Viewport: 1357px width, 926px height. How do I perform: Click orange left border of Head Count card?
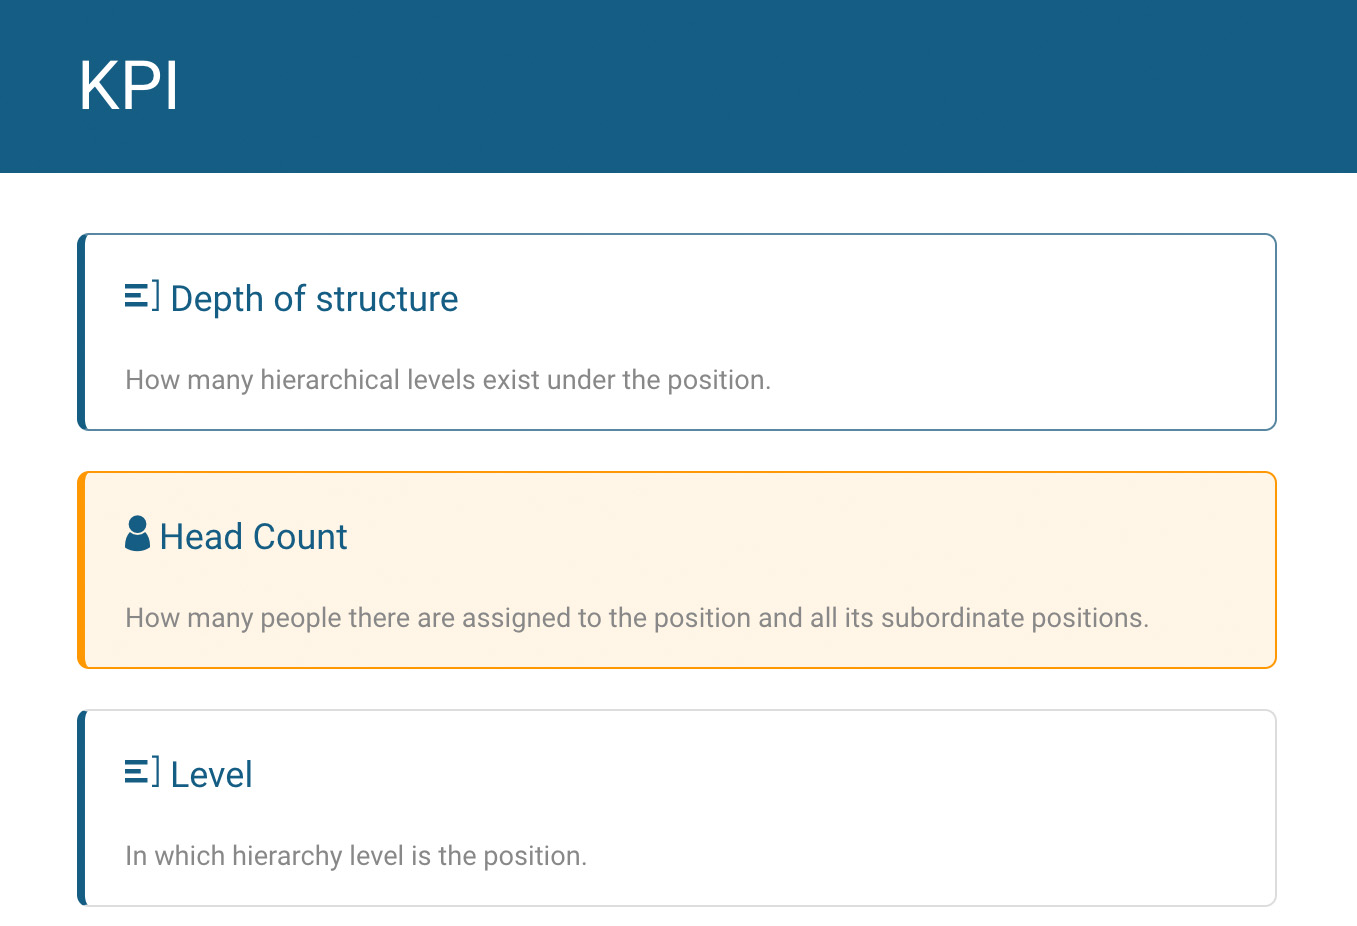[x=81, y=570]
